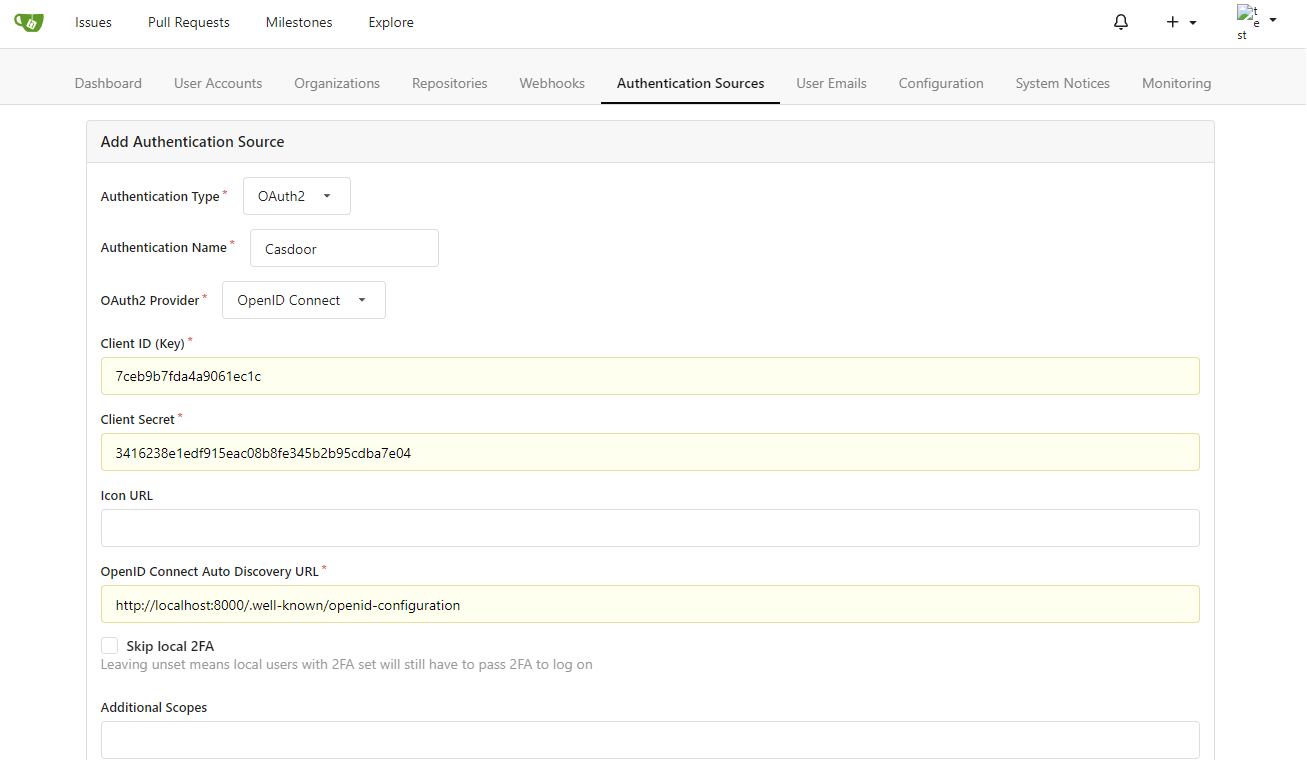Go to the Monitoring tab
Viewport: 1307px width, 760px height.
pyautogui.click(x=1176, y=83)
